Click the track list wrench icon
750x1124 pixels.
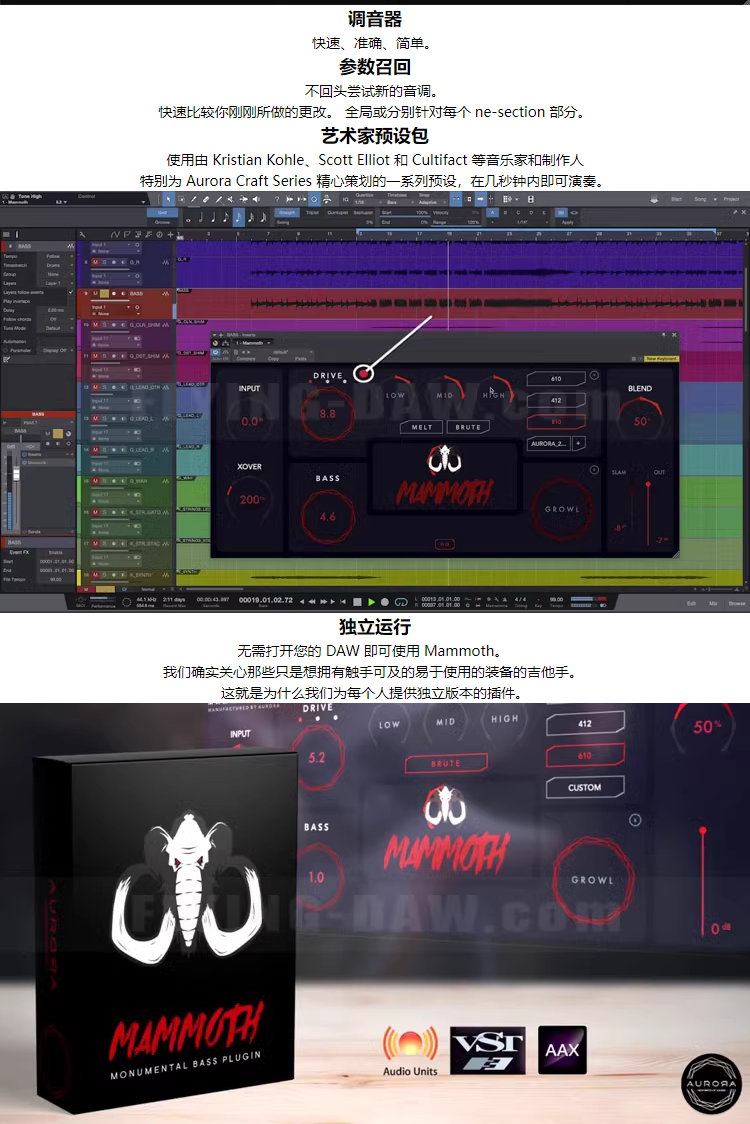82,234
